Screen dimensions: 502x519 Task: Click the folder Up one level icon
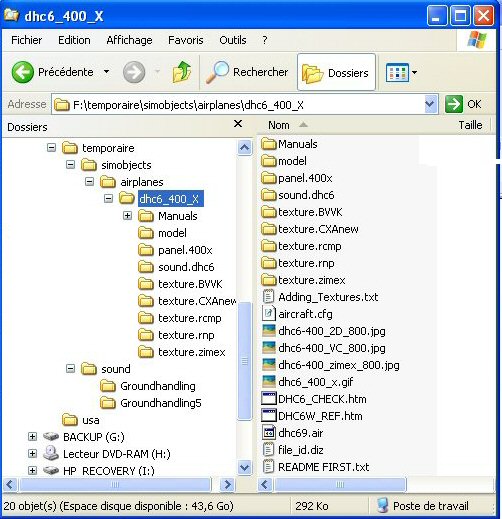tap(182, 72)
